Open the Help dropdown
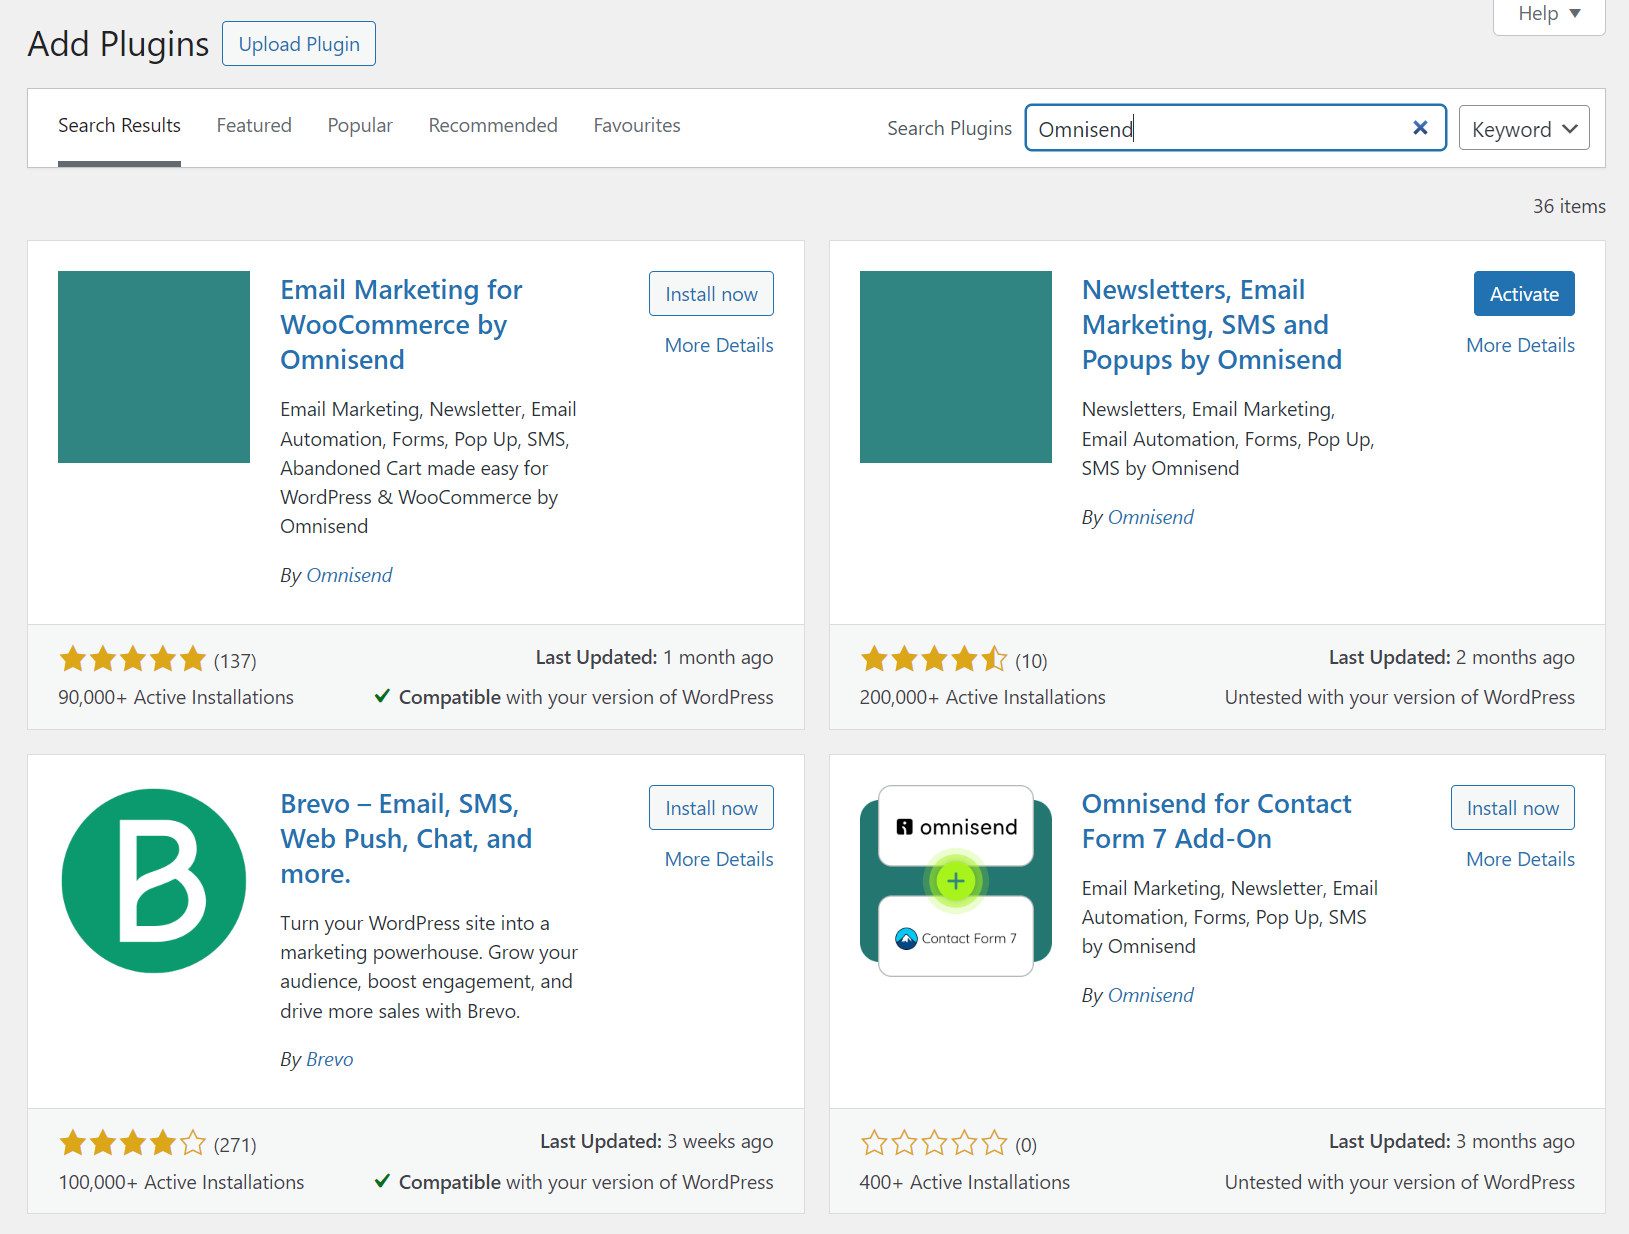The width and height of the screenshot is (1629, 1234). [1549, 14]
